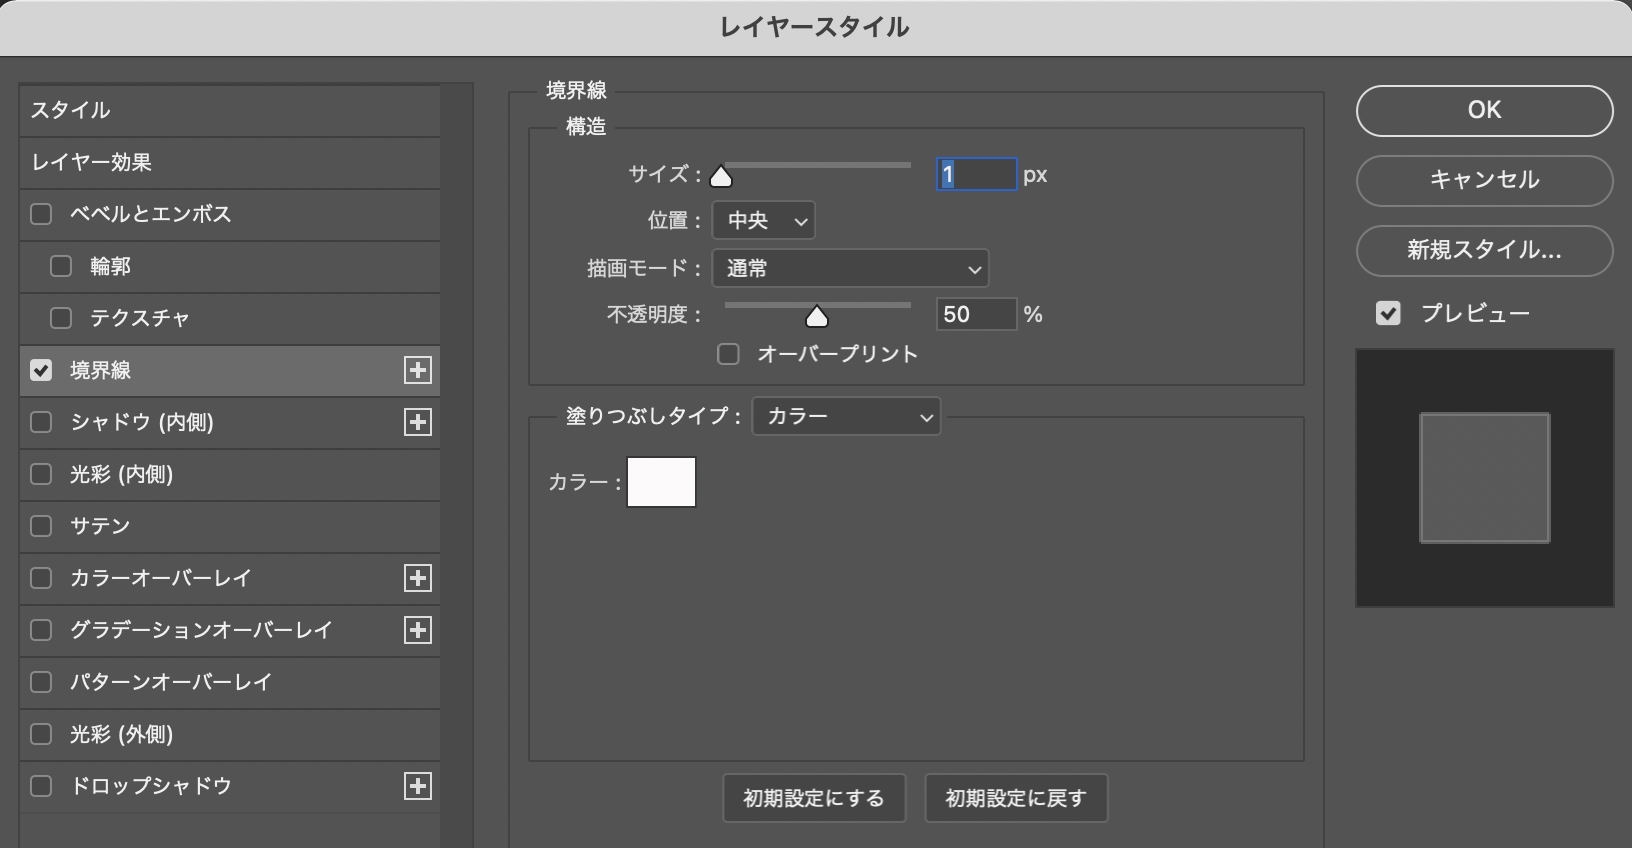
Task: Click the OK button
Action: (x=1484, y=110)
